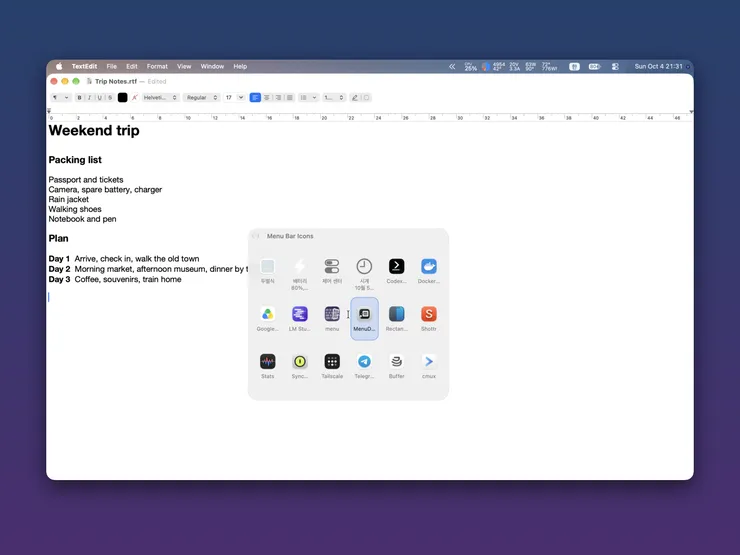This screenshot has width=740, height=555.
Task: Select the Control Center switches icon in the panel
Action: point(332,267)
